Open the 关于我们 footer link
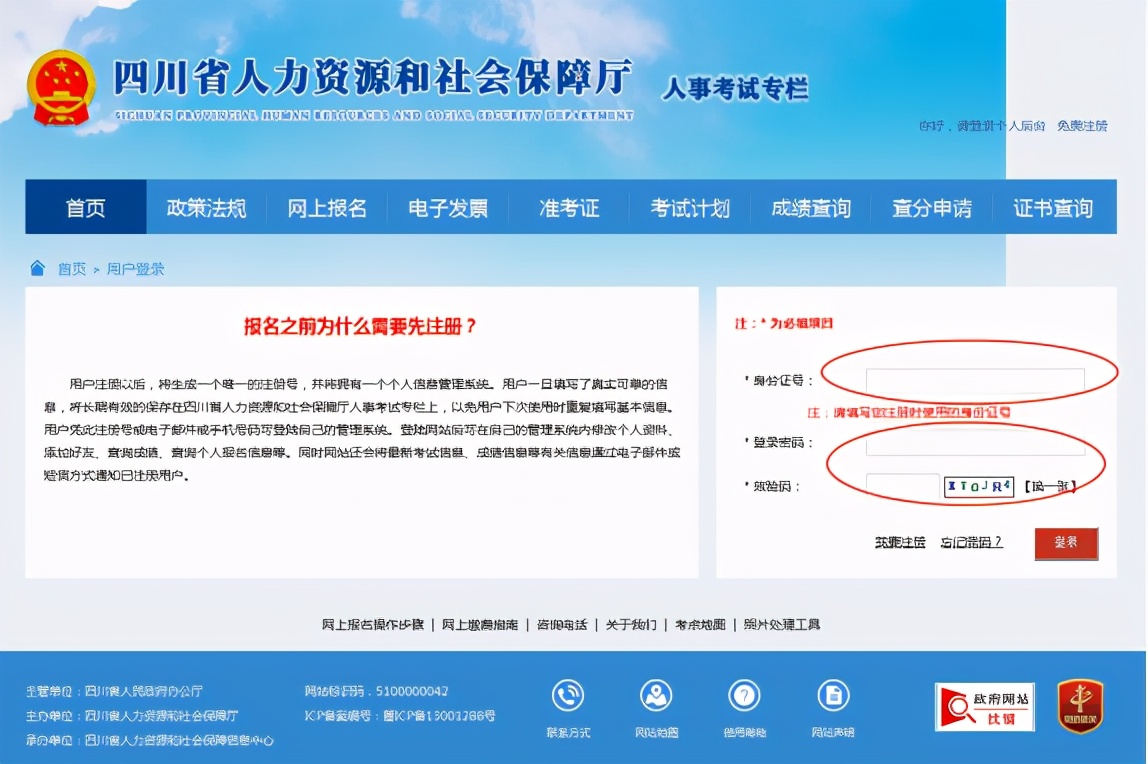Screen dimensions: 1148x764 [630, 624]
